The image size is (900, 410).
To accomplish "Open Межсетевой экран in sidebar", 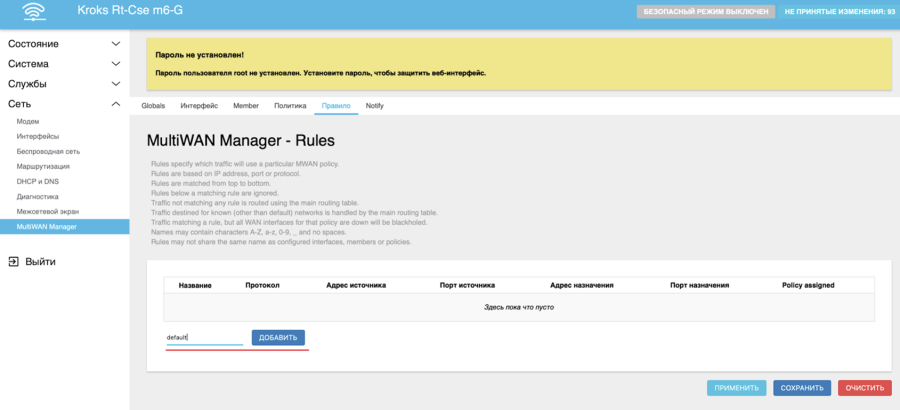I will coord(47,212).
